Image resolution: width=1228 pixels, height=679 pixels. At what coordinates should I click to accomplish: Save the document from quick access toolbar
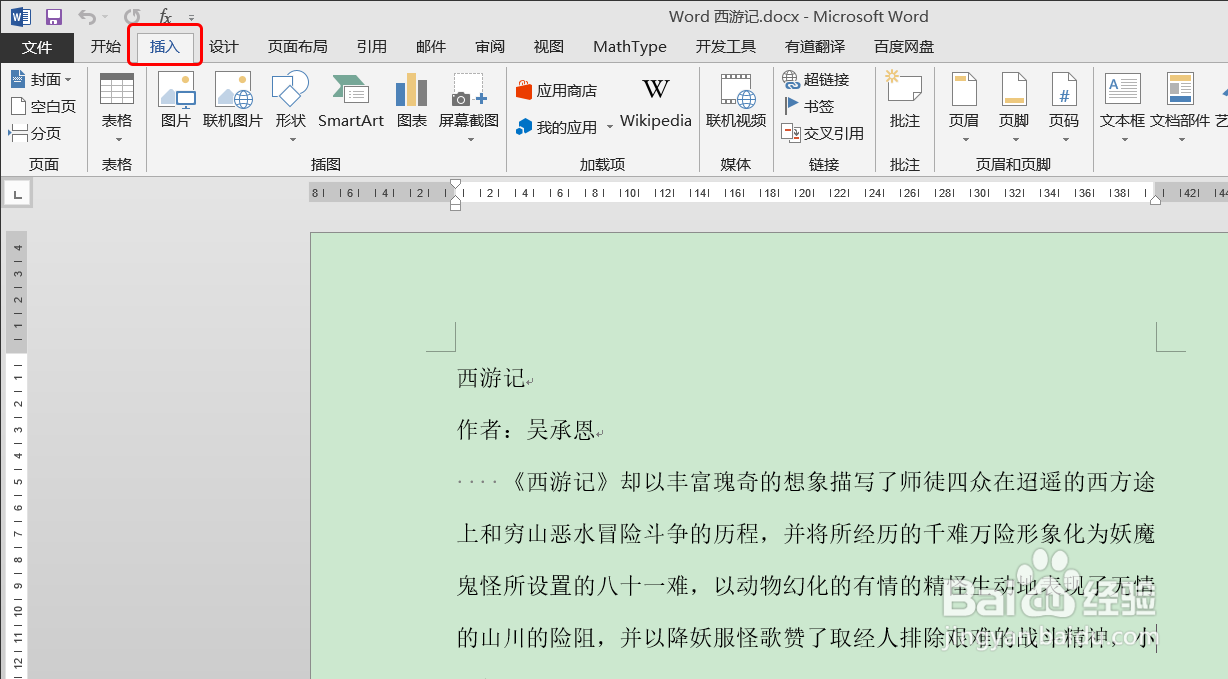click(x=52, y=15)
